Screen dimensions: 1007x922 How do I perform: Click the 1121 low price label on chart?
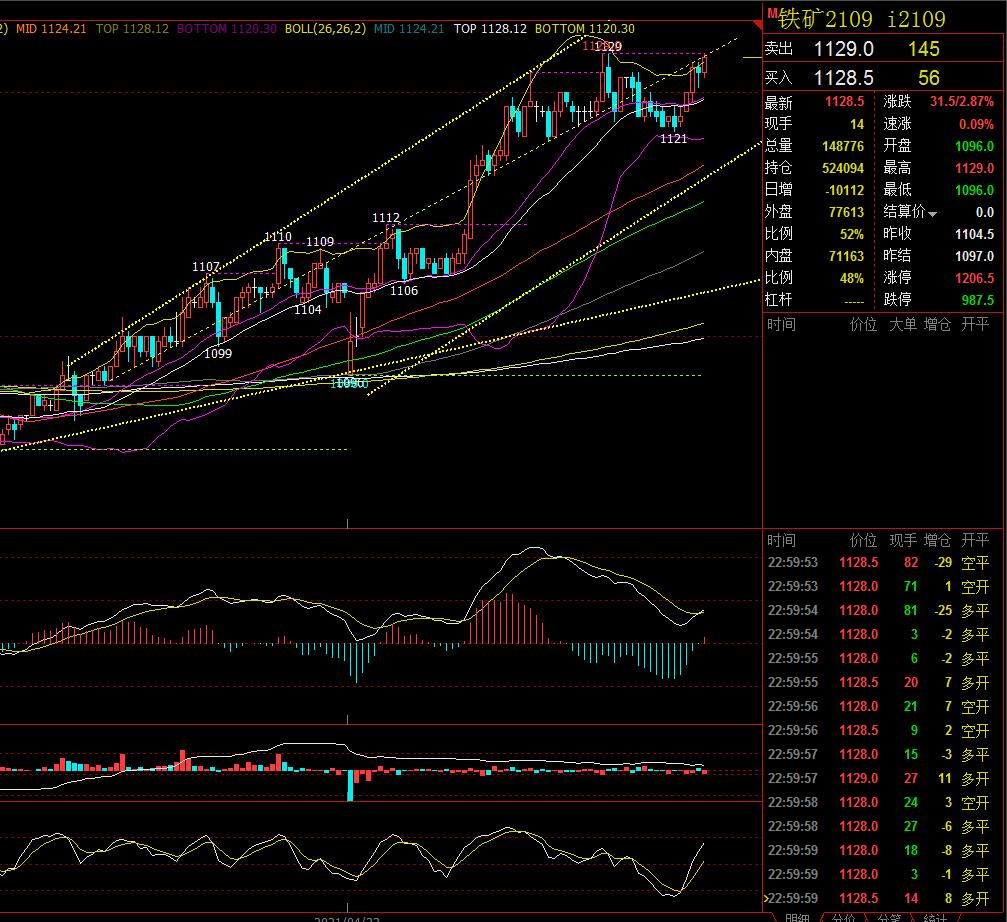pyautogui.click(x=674, y=139)
